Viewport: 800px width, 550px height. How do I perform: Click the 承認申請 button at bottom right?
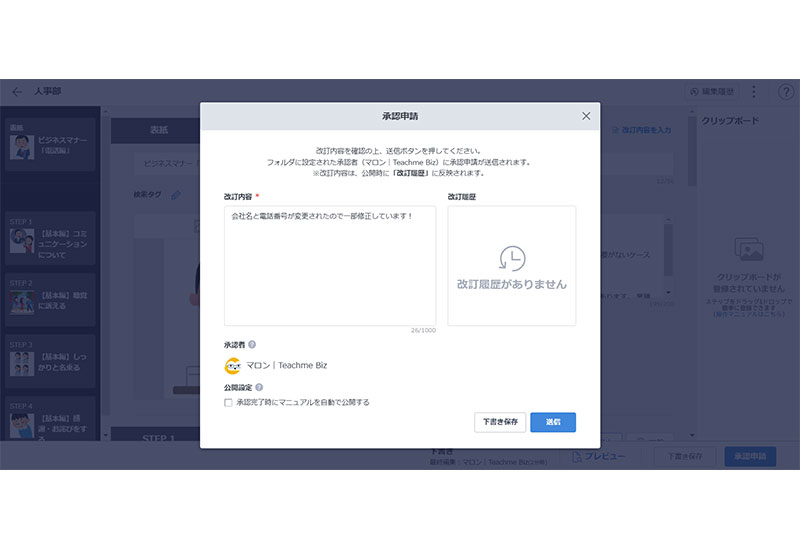pos(749,456)
